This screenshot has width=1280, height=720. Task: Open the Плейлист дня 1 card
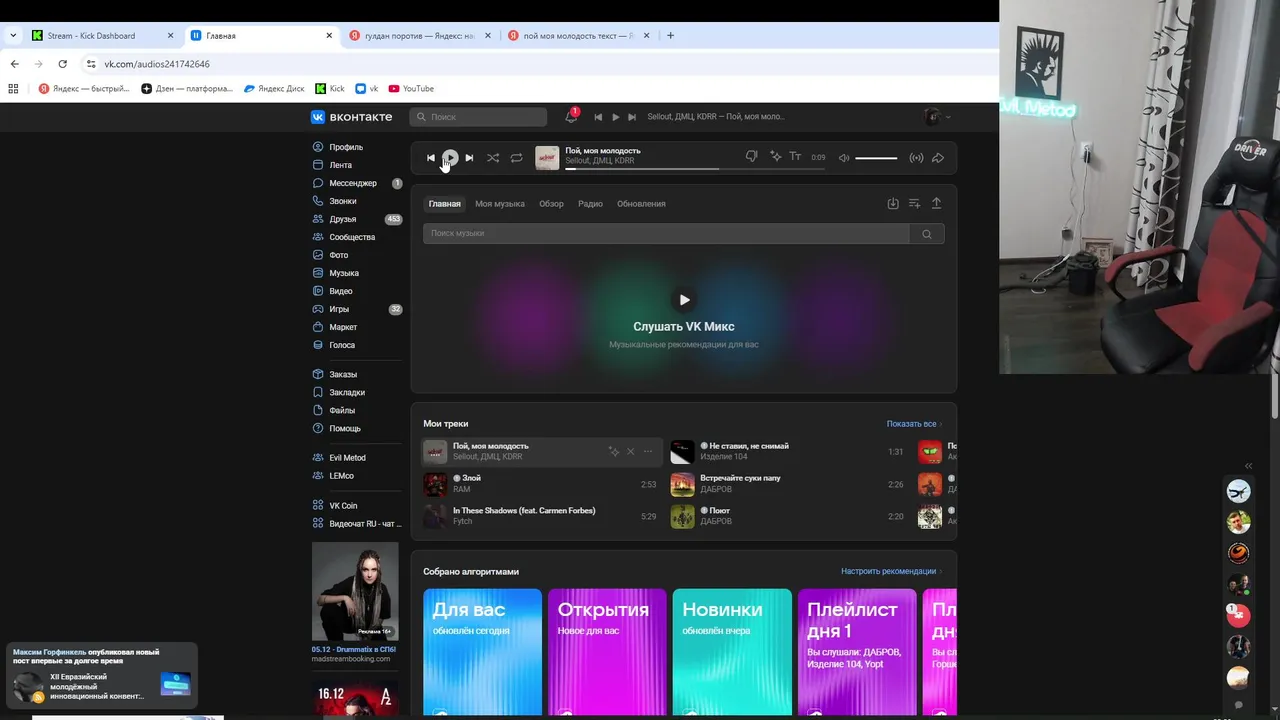click(857, 652)
